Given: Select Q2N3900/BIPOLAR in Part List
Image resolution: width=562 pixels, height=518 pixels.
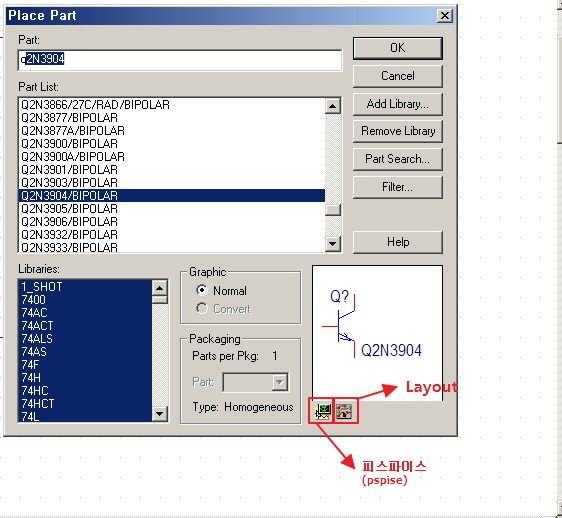Looking at the screenshot, I should [171, 144].
